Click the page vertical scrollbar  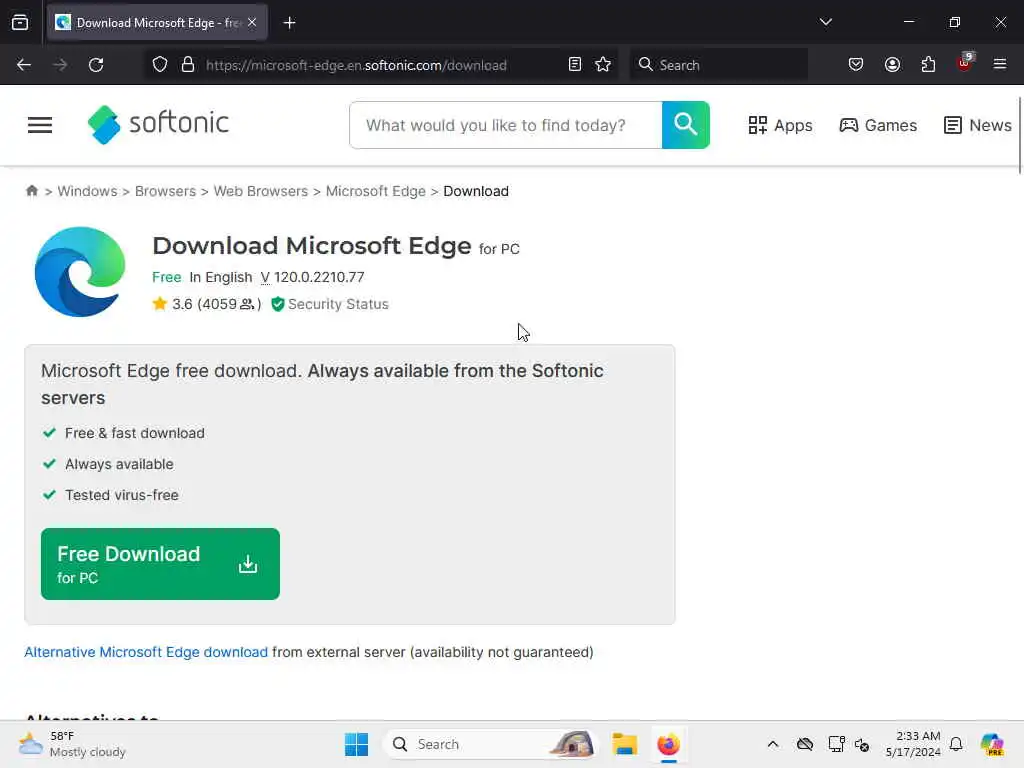pos(1019,135)
